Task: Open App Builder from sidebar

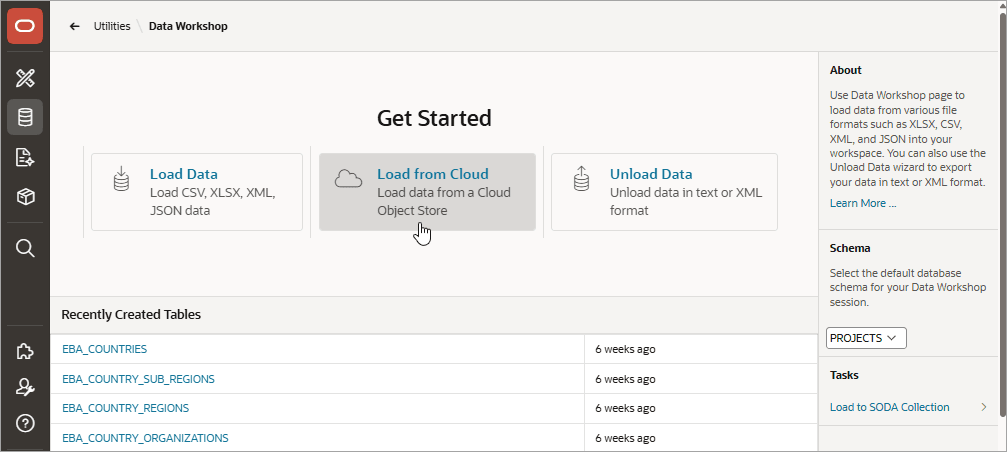Action: pos(25,79)
